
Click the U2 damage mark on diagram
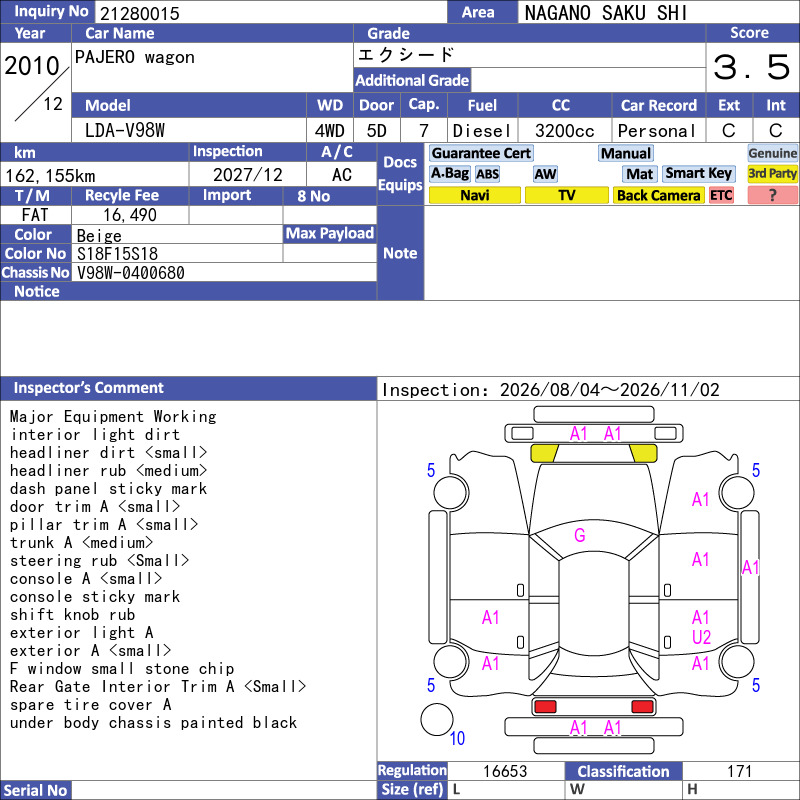pos(701,637)
